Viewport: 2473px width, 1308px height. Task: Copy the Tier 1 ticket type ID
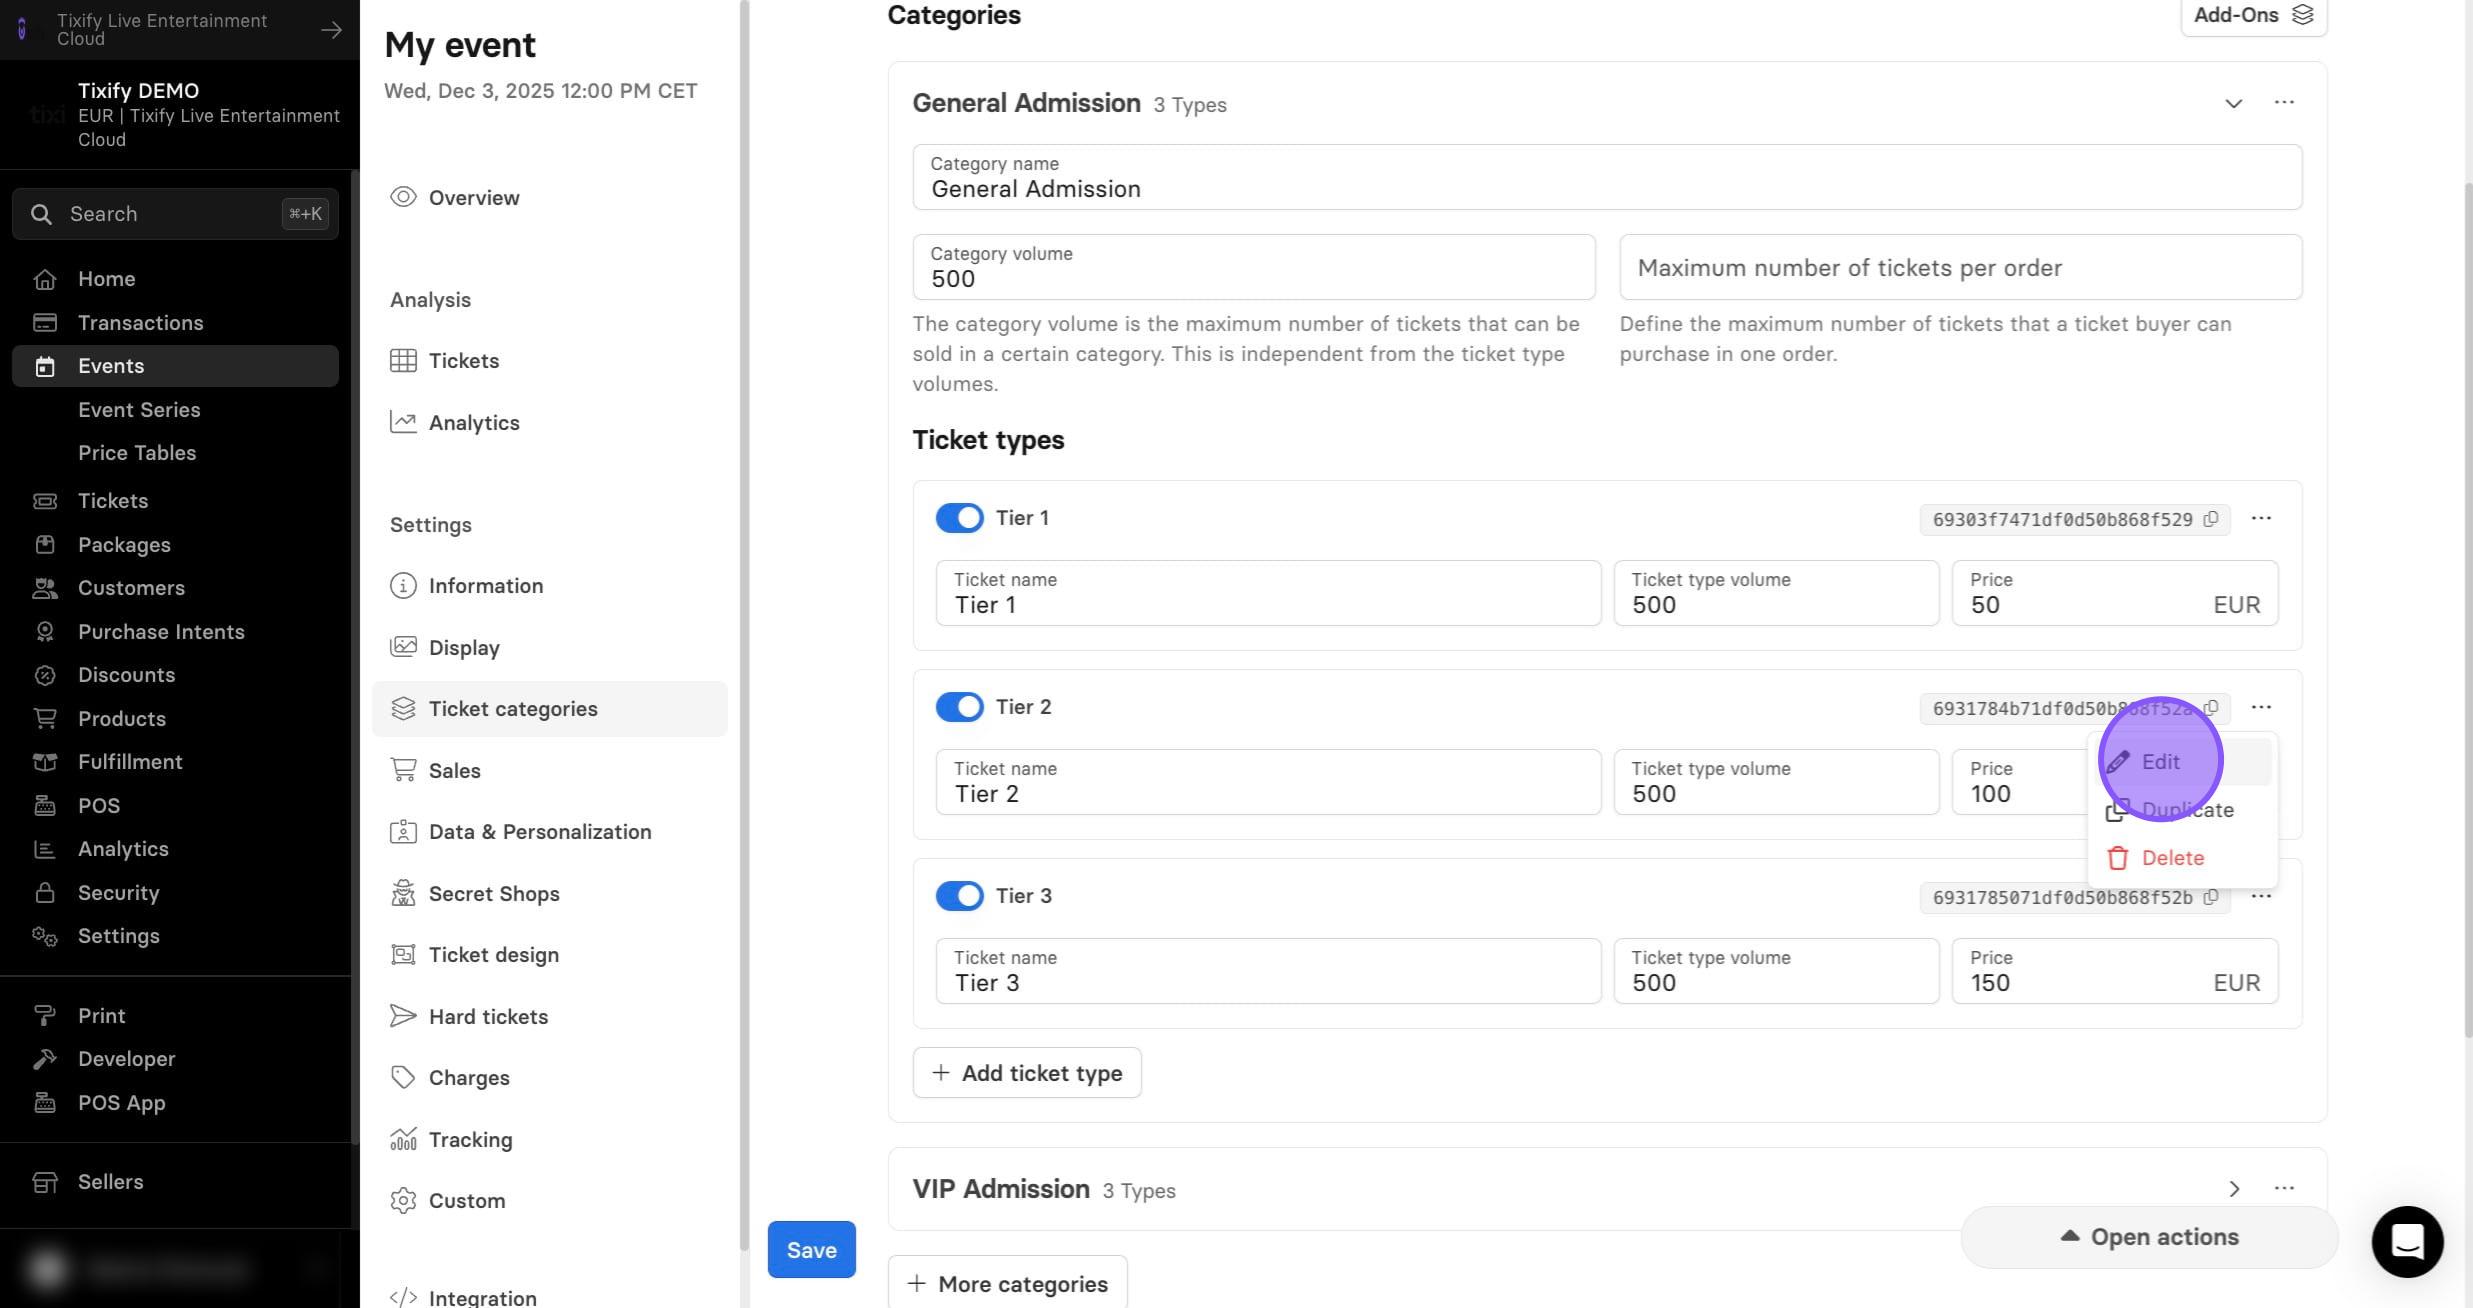[x=2211, y=519]
